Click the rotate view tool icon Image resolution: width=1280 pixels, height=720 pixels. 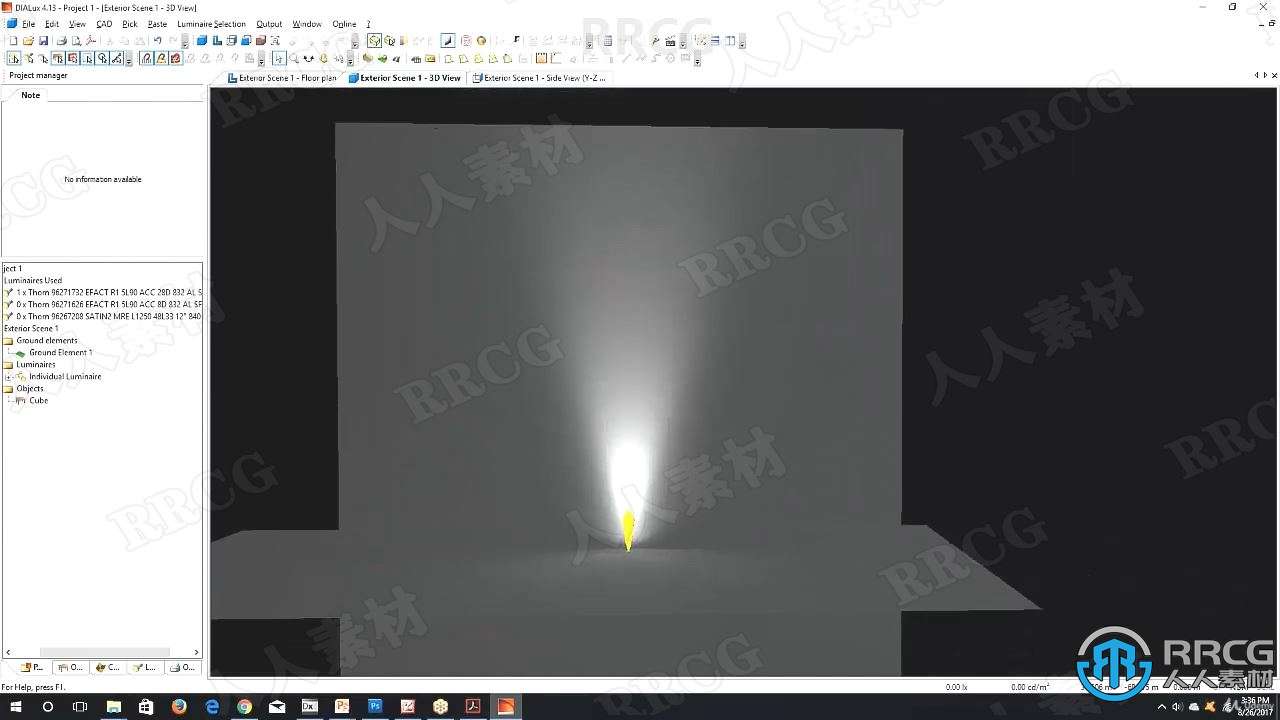click(309, 59)
